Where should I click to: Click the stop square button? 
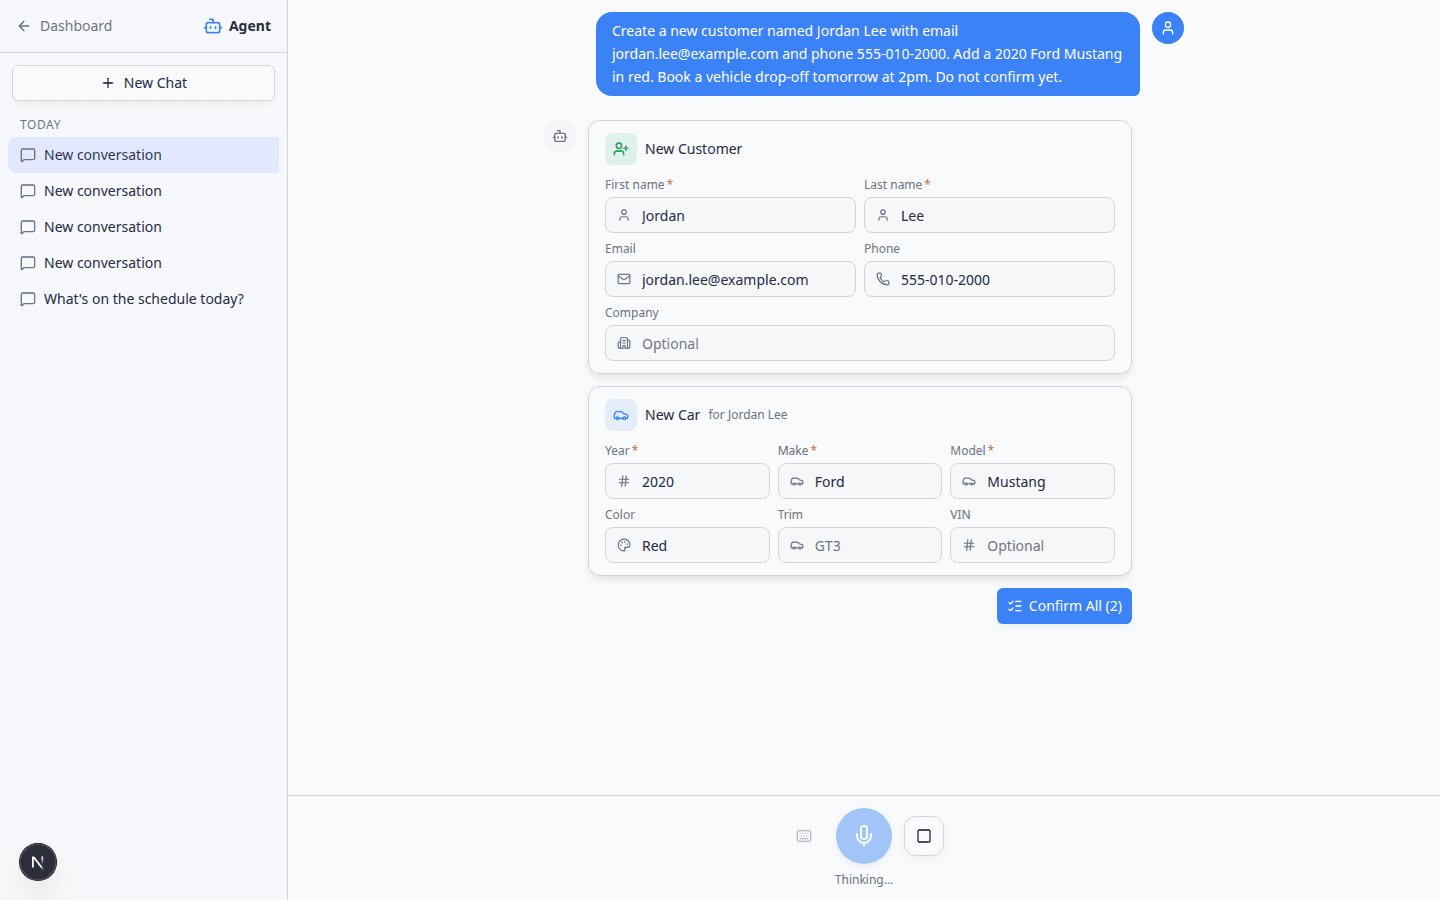pyautogui.click(x=924, y=836)
